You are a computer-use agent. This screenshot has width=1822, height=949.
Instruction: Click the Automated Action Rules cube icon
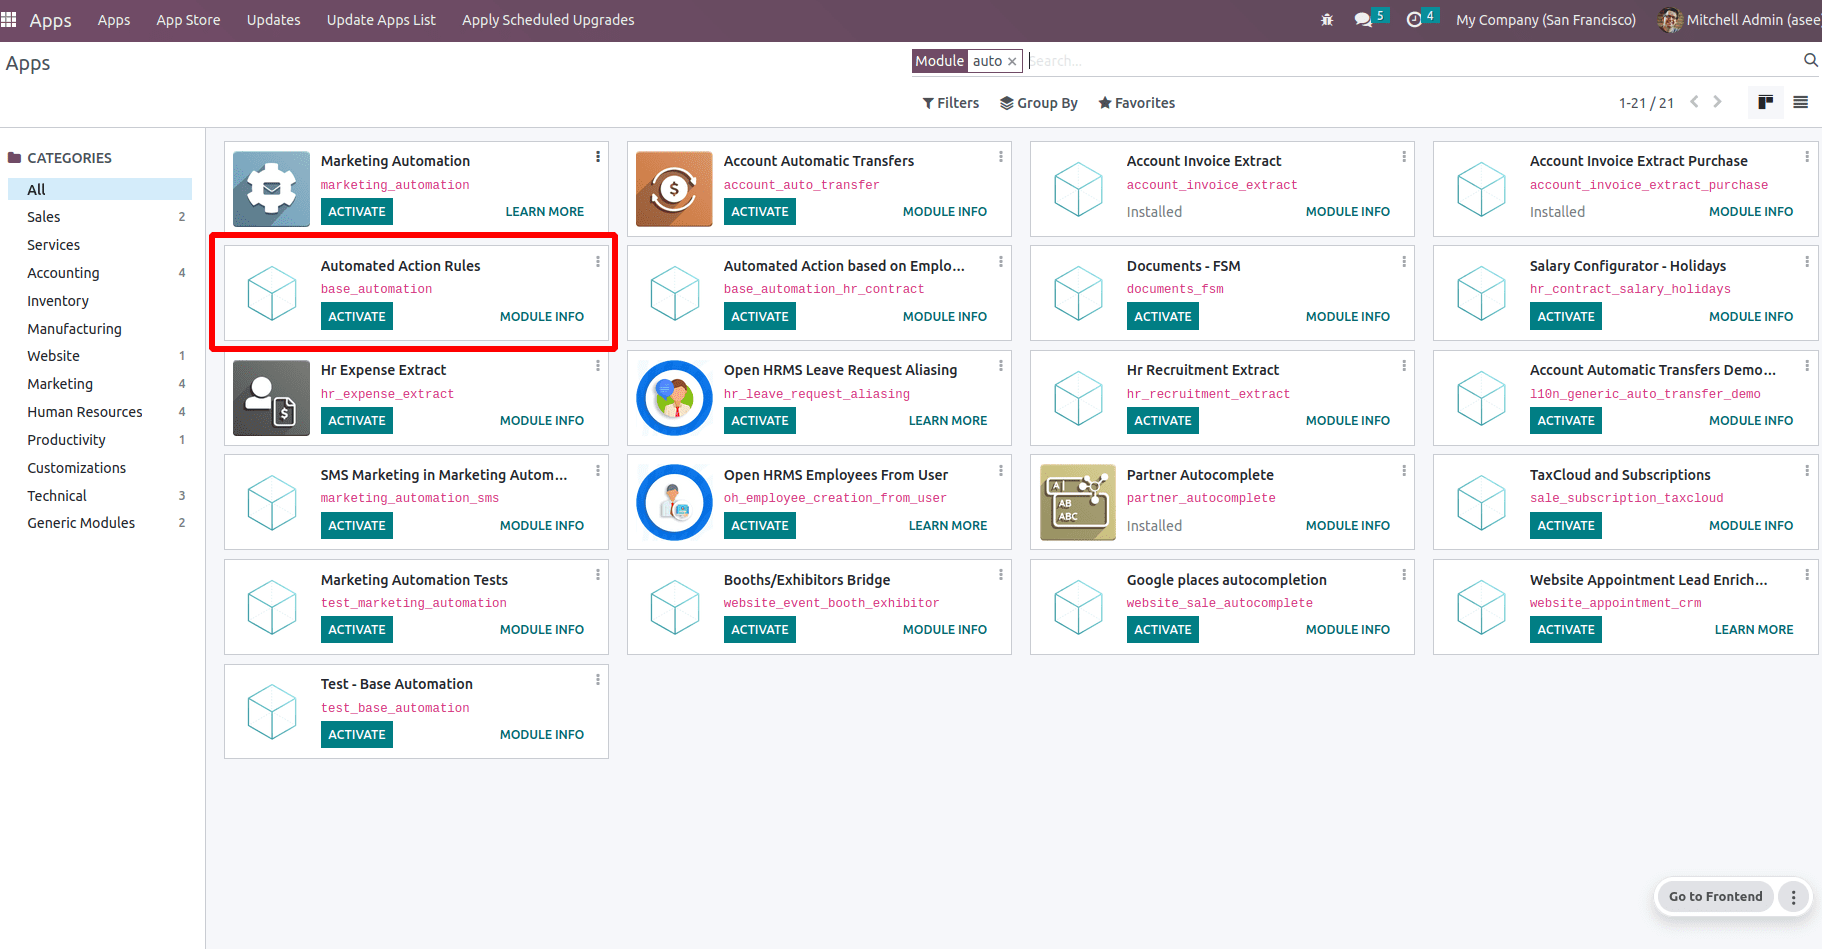(272, 293)
